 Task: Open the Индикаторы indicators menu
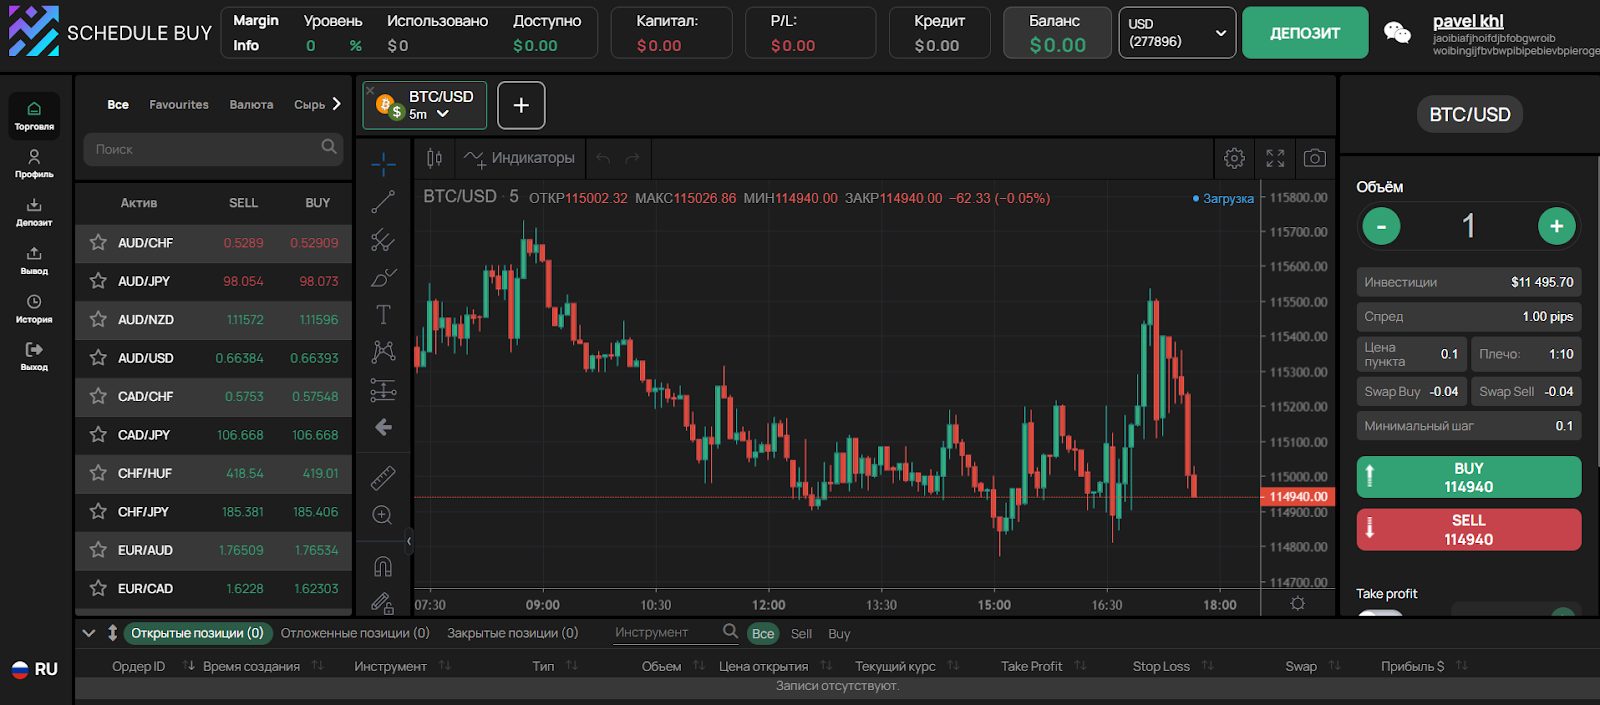(519, 158)
